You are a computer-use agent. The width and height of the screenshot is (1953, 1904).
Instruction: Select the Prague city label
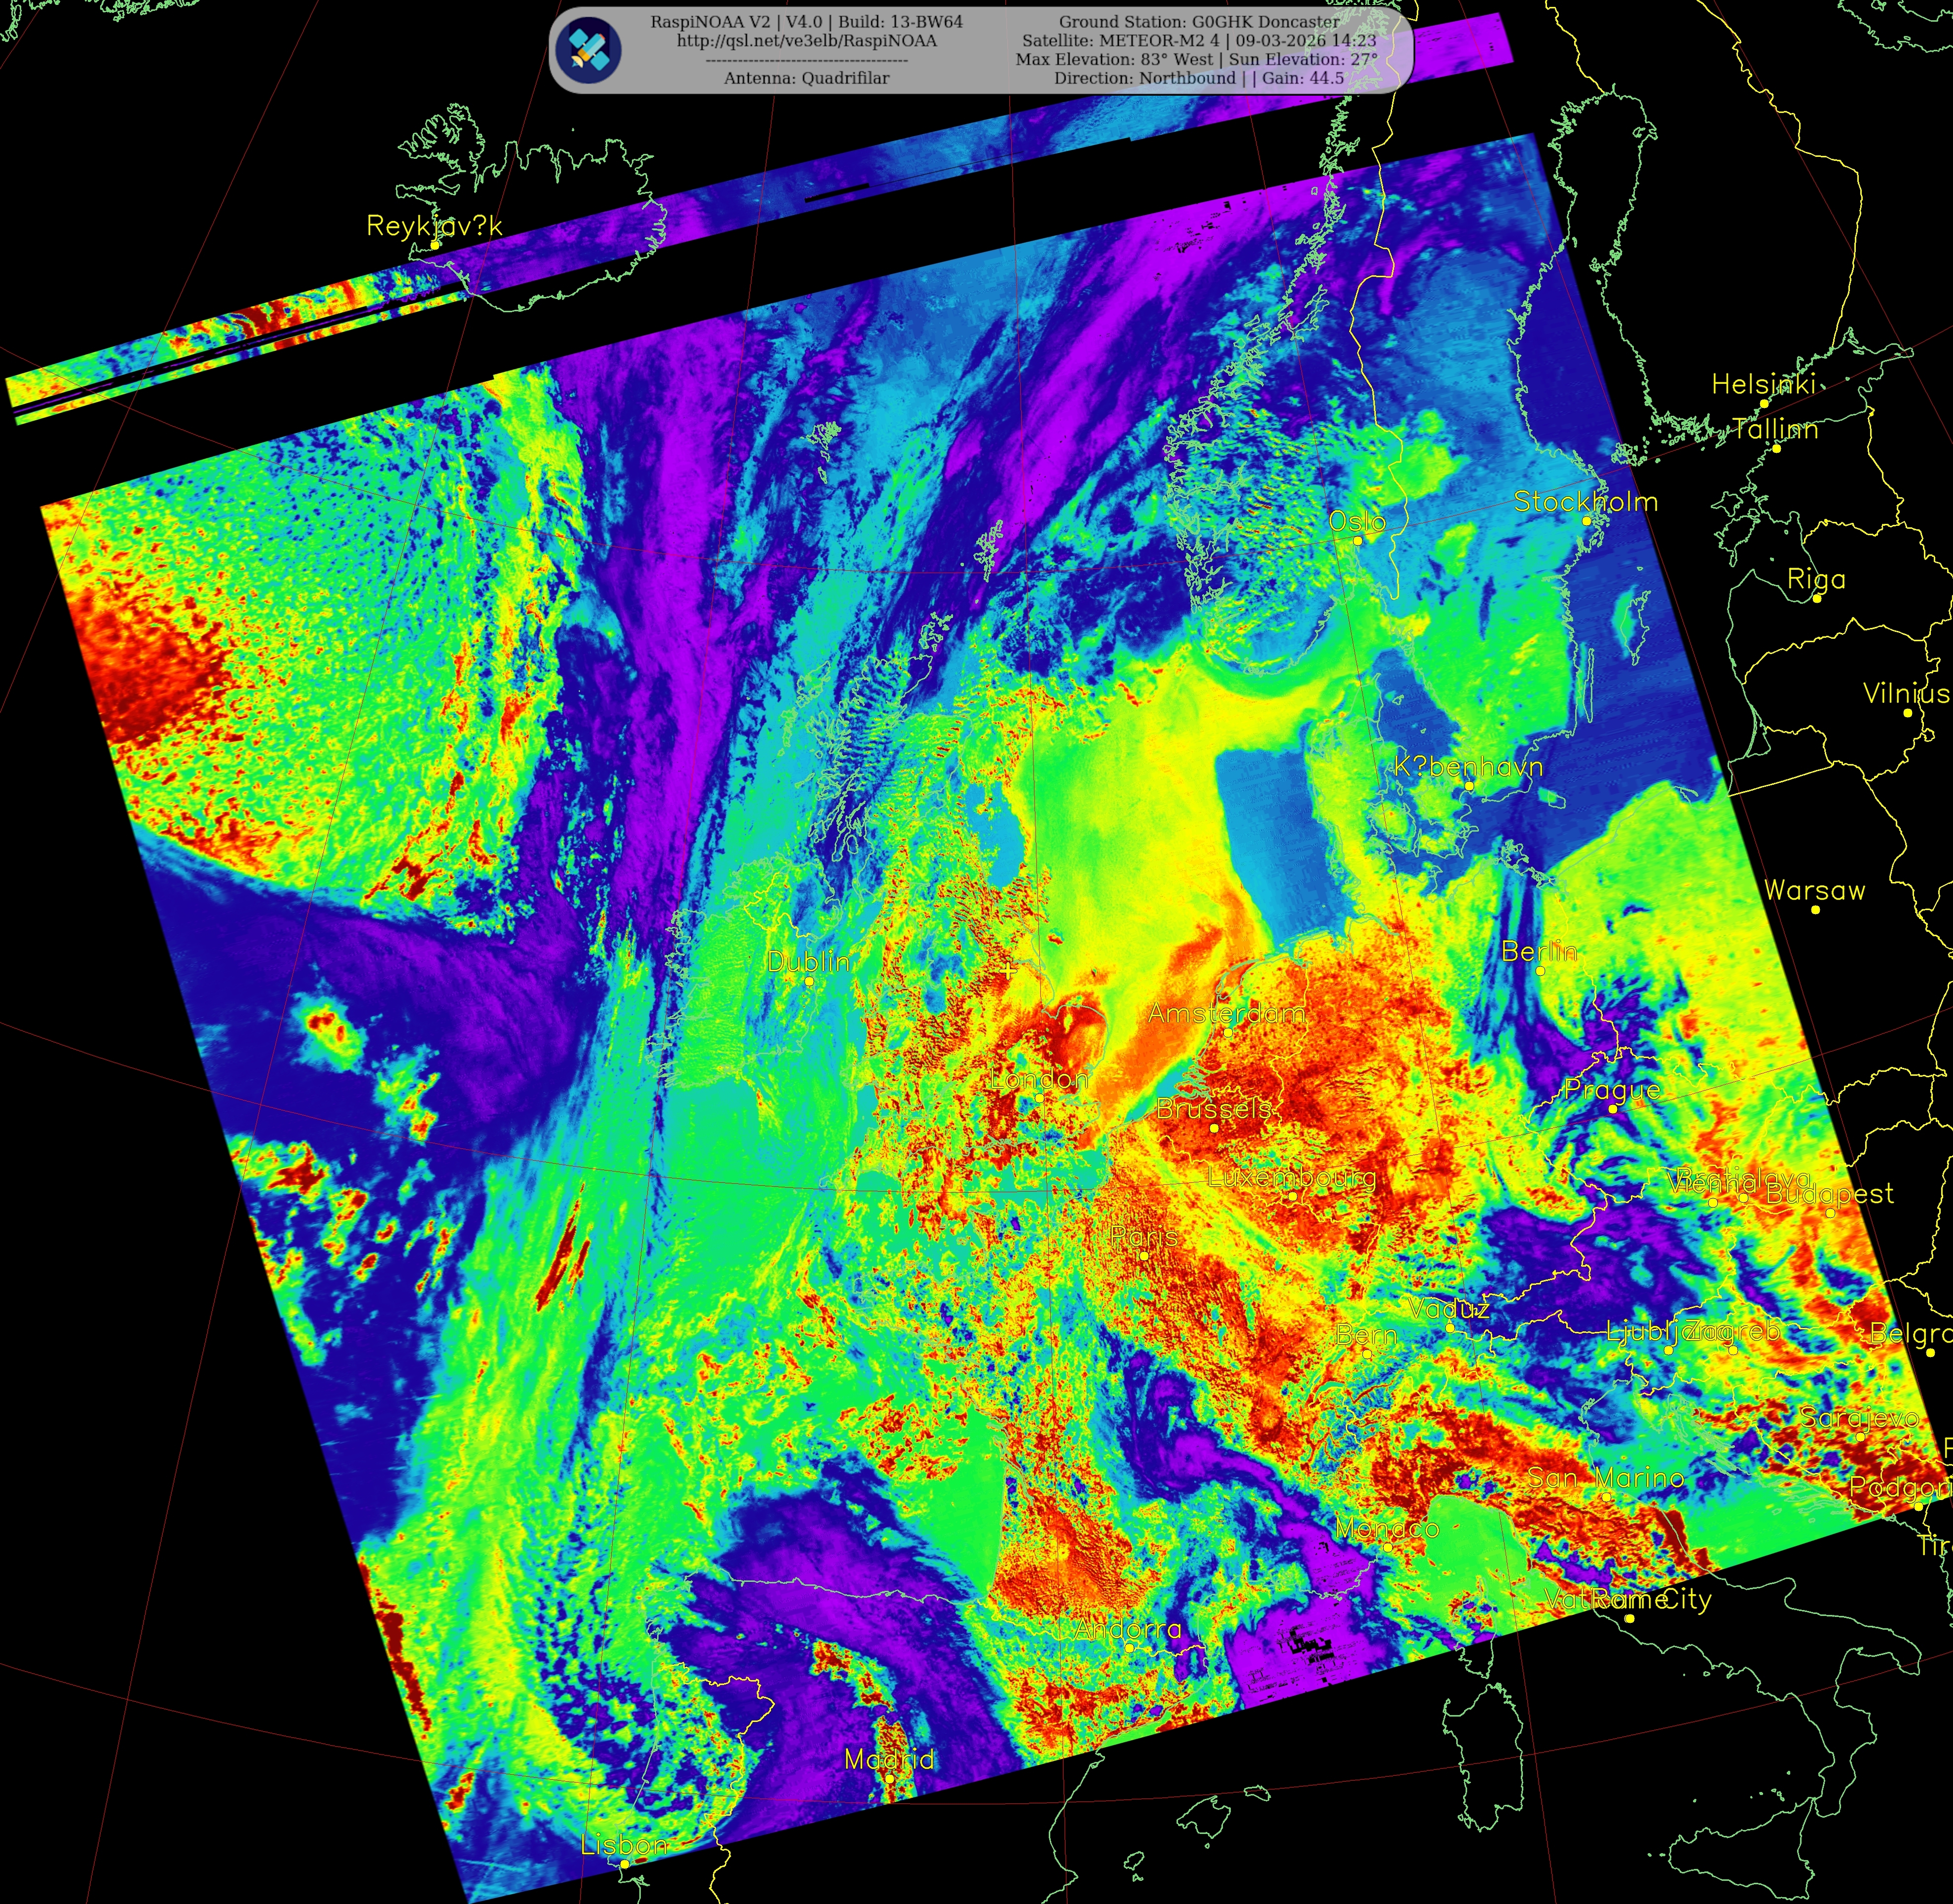click(1612, 1089)
